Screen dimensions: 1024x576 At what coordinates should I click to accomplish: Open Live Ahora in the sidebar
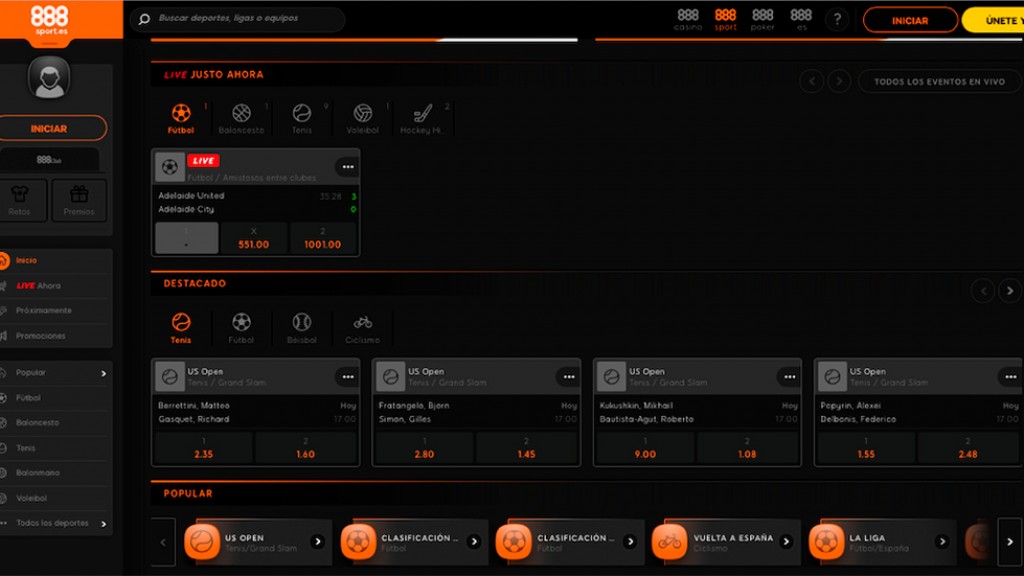(x=54, y=285)
